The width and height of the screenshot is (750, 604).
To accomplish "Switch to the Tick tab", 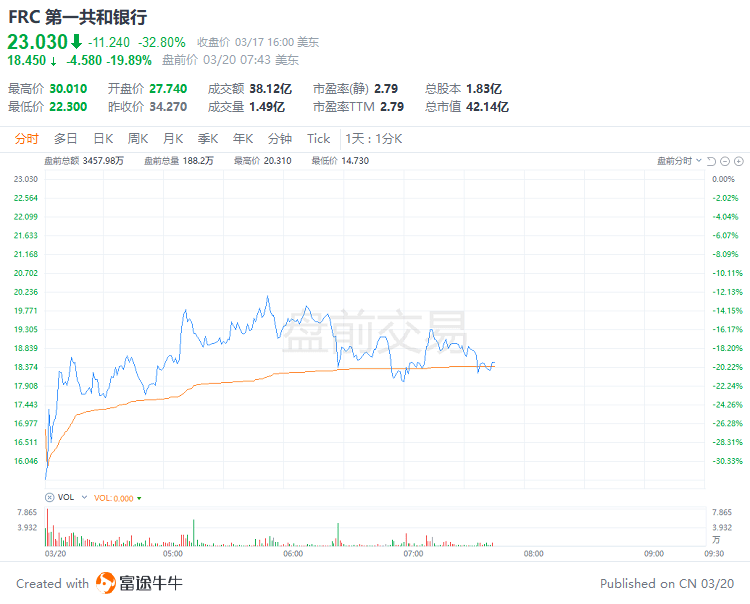I will coord(318,139).
